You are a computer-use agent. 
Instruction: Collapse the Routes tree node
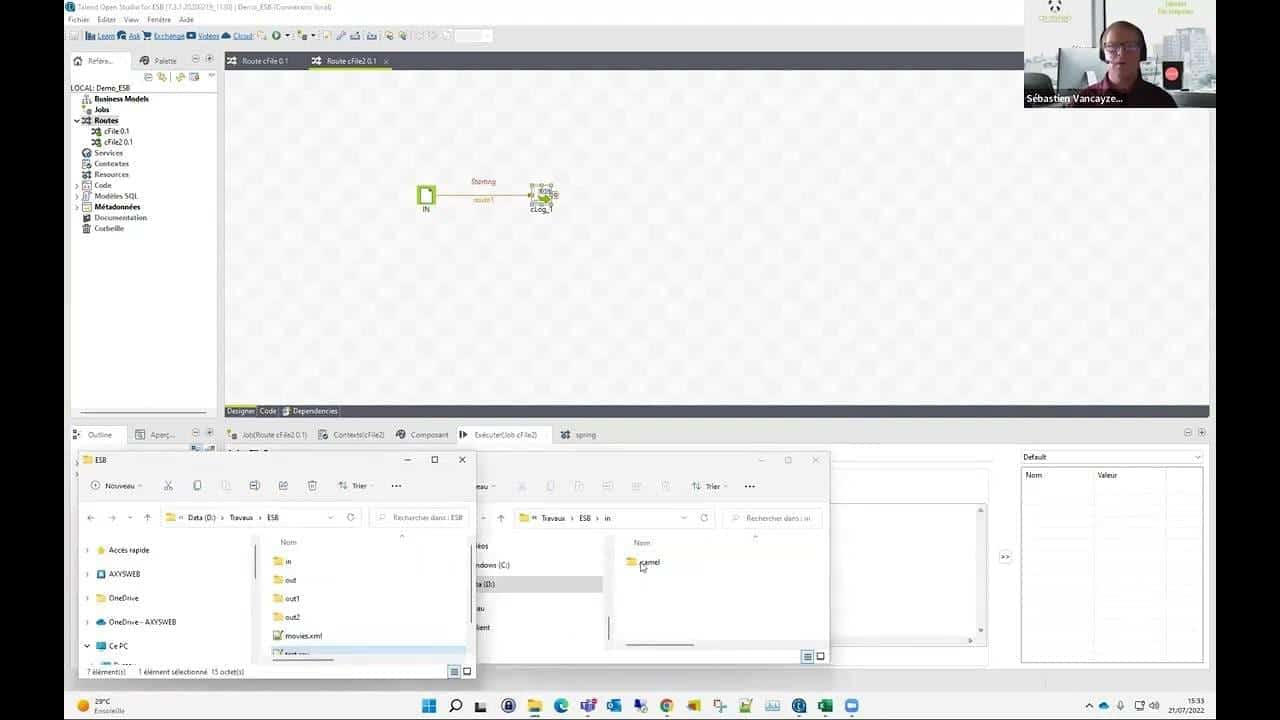(77, 121)
